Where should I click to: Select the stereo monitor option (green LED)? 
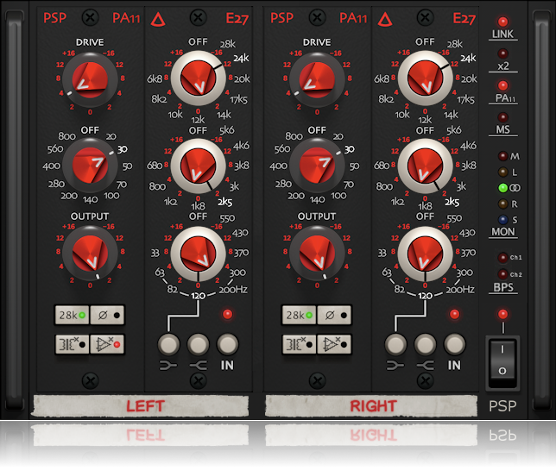(502, 188)
